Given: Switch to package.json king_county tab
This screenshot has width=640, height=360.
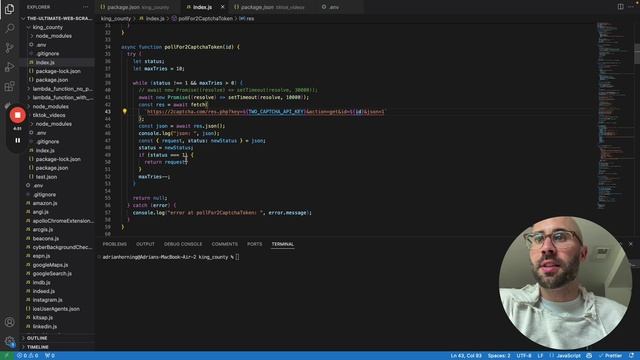Looking at the screenshot, I should (138, 7).
